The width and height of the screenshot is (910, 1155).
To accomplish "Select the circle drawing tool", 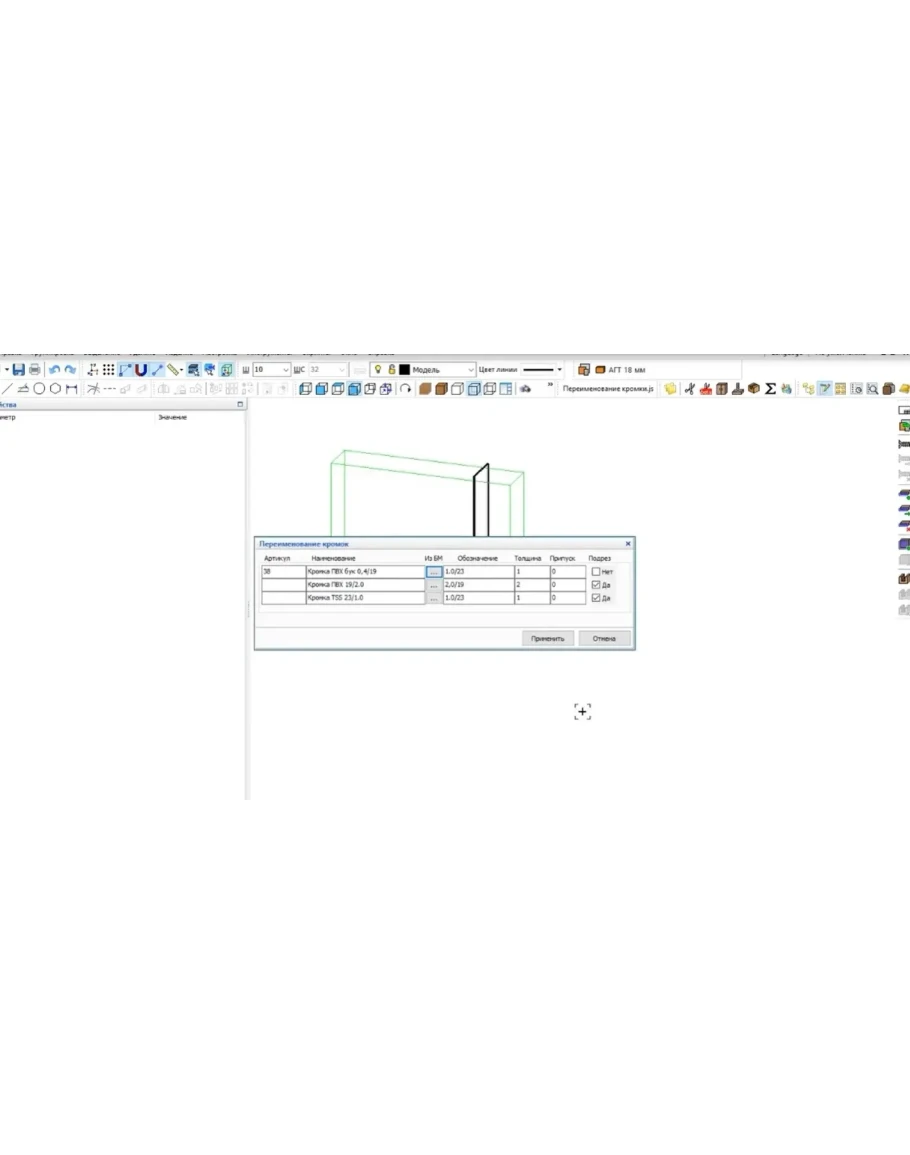I will pos(39,389).
